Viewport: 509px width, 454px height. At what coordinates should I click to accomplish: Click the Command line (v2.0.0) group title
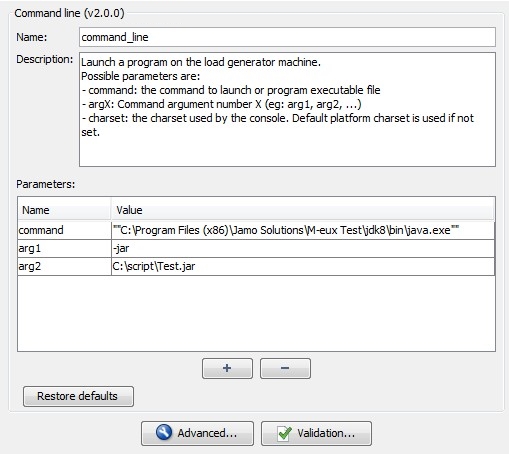(x=69, y=13)
